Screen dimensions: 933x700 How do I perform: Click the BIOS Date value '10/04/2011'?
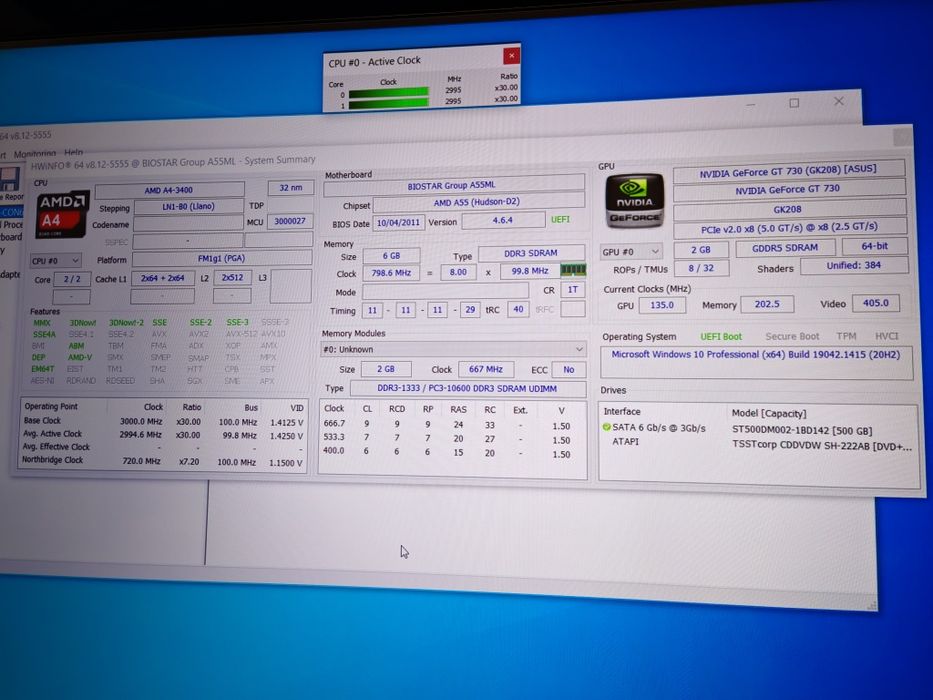[x=398, y=222]
